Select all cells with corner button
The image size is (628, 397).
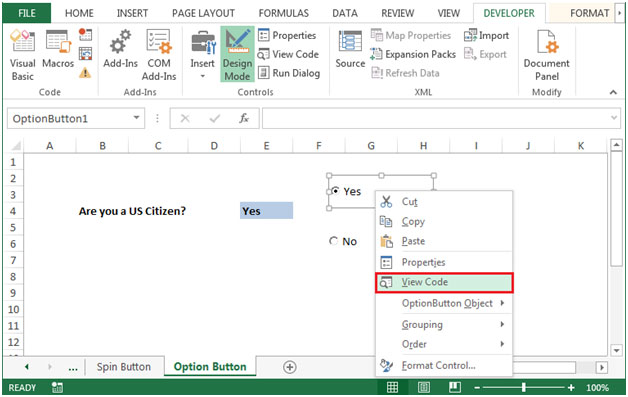(x=16, y=145)
